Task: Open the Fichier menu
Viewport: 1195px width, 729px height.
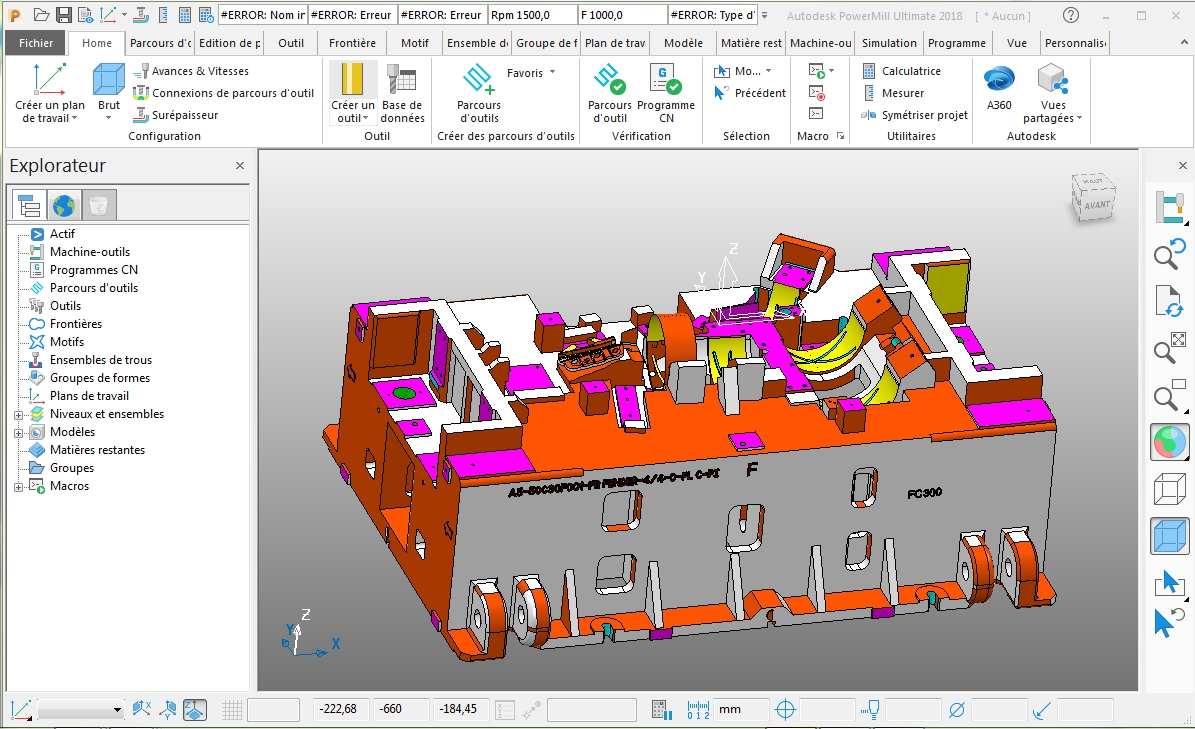Action: coord(34,43)
